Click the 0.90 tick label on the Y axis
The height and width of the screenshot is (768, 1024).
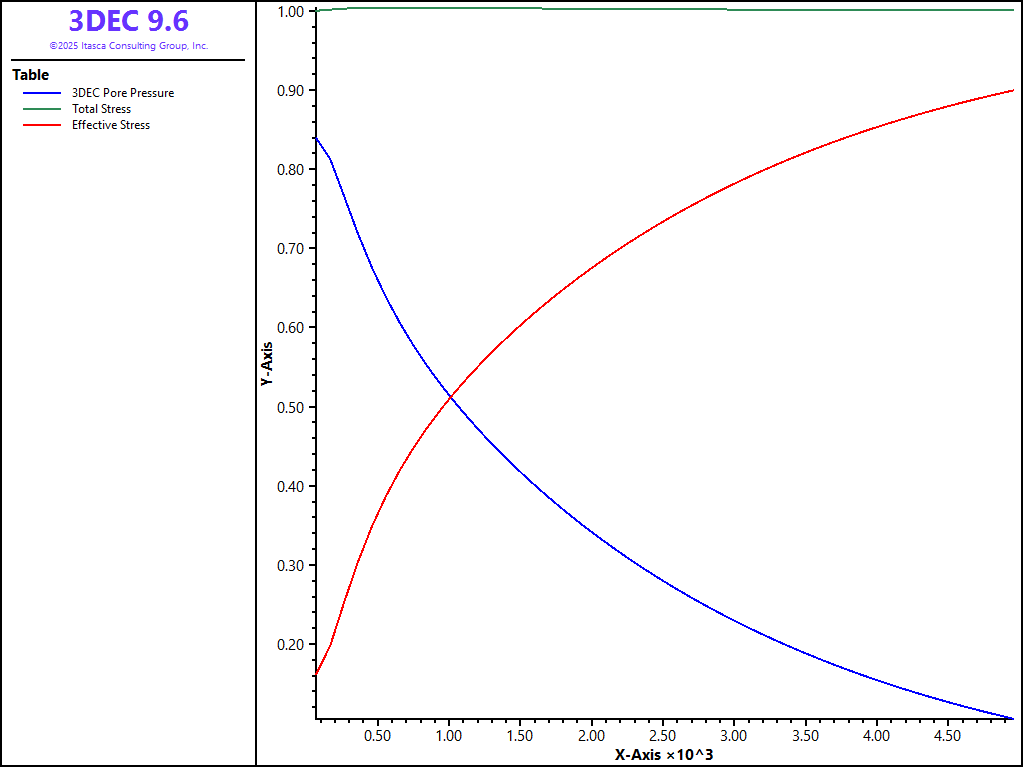coord(289,90)
